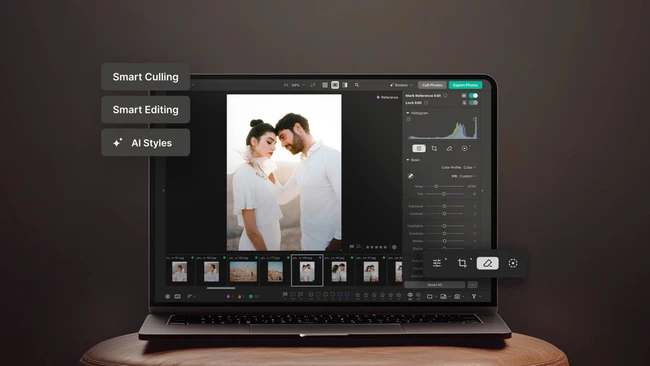Set the red color label in bottom bar

click(x=318, y=295)
